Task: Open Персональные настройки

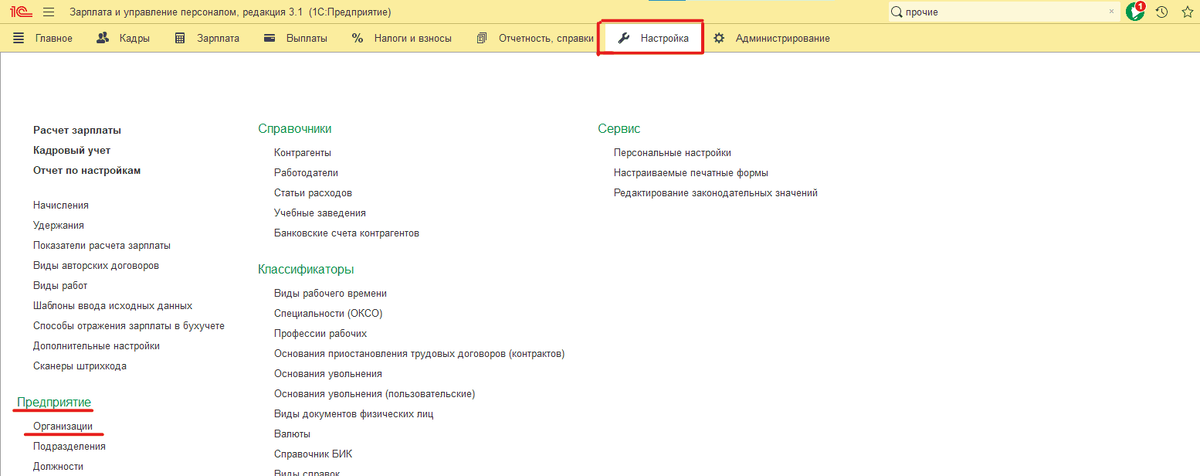Action: 673,153
